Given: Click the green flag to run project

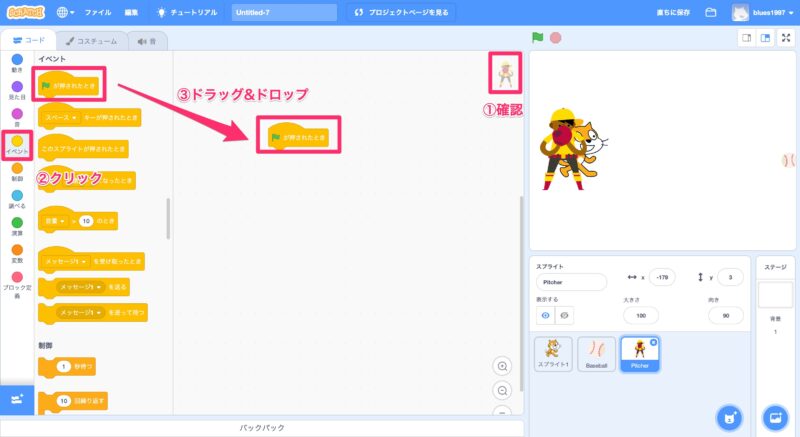Looking at the screenshot, I should pos(538,38).
